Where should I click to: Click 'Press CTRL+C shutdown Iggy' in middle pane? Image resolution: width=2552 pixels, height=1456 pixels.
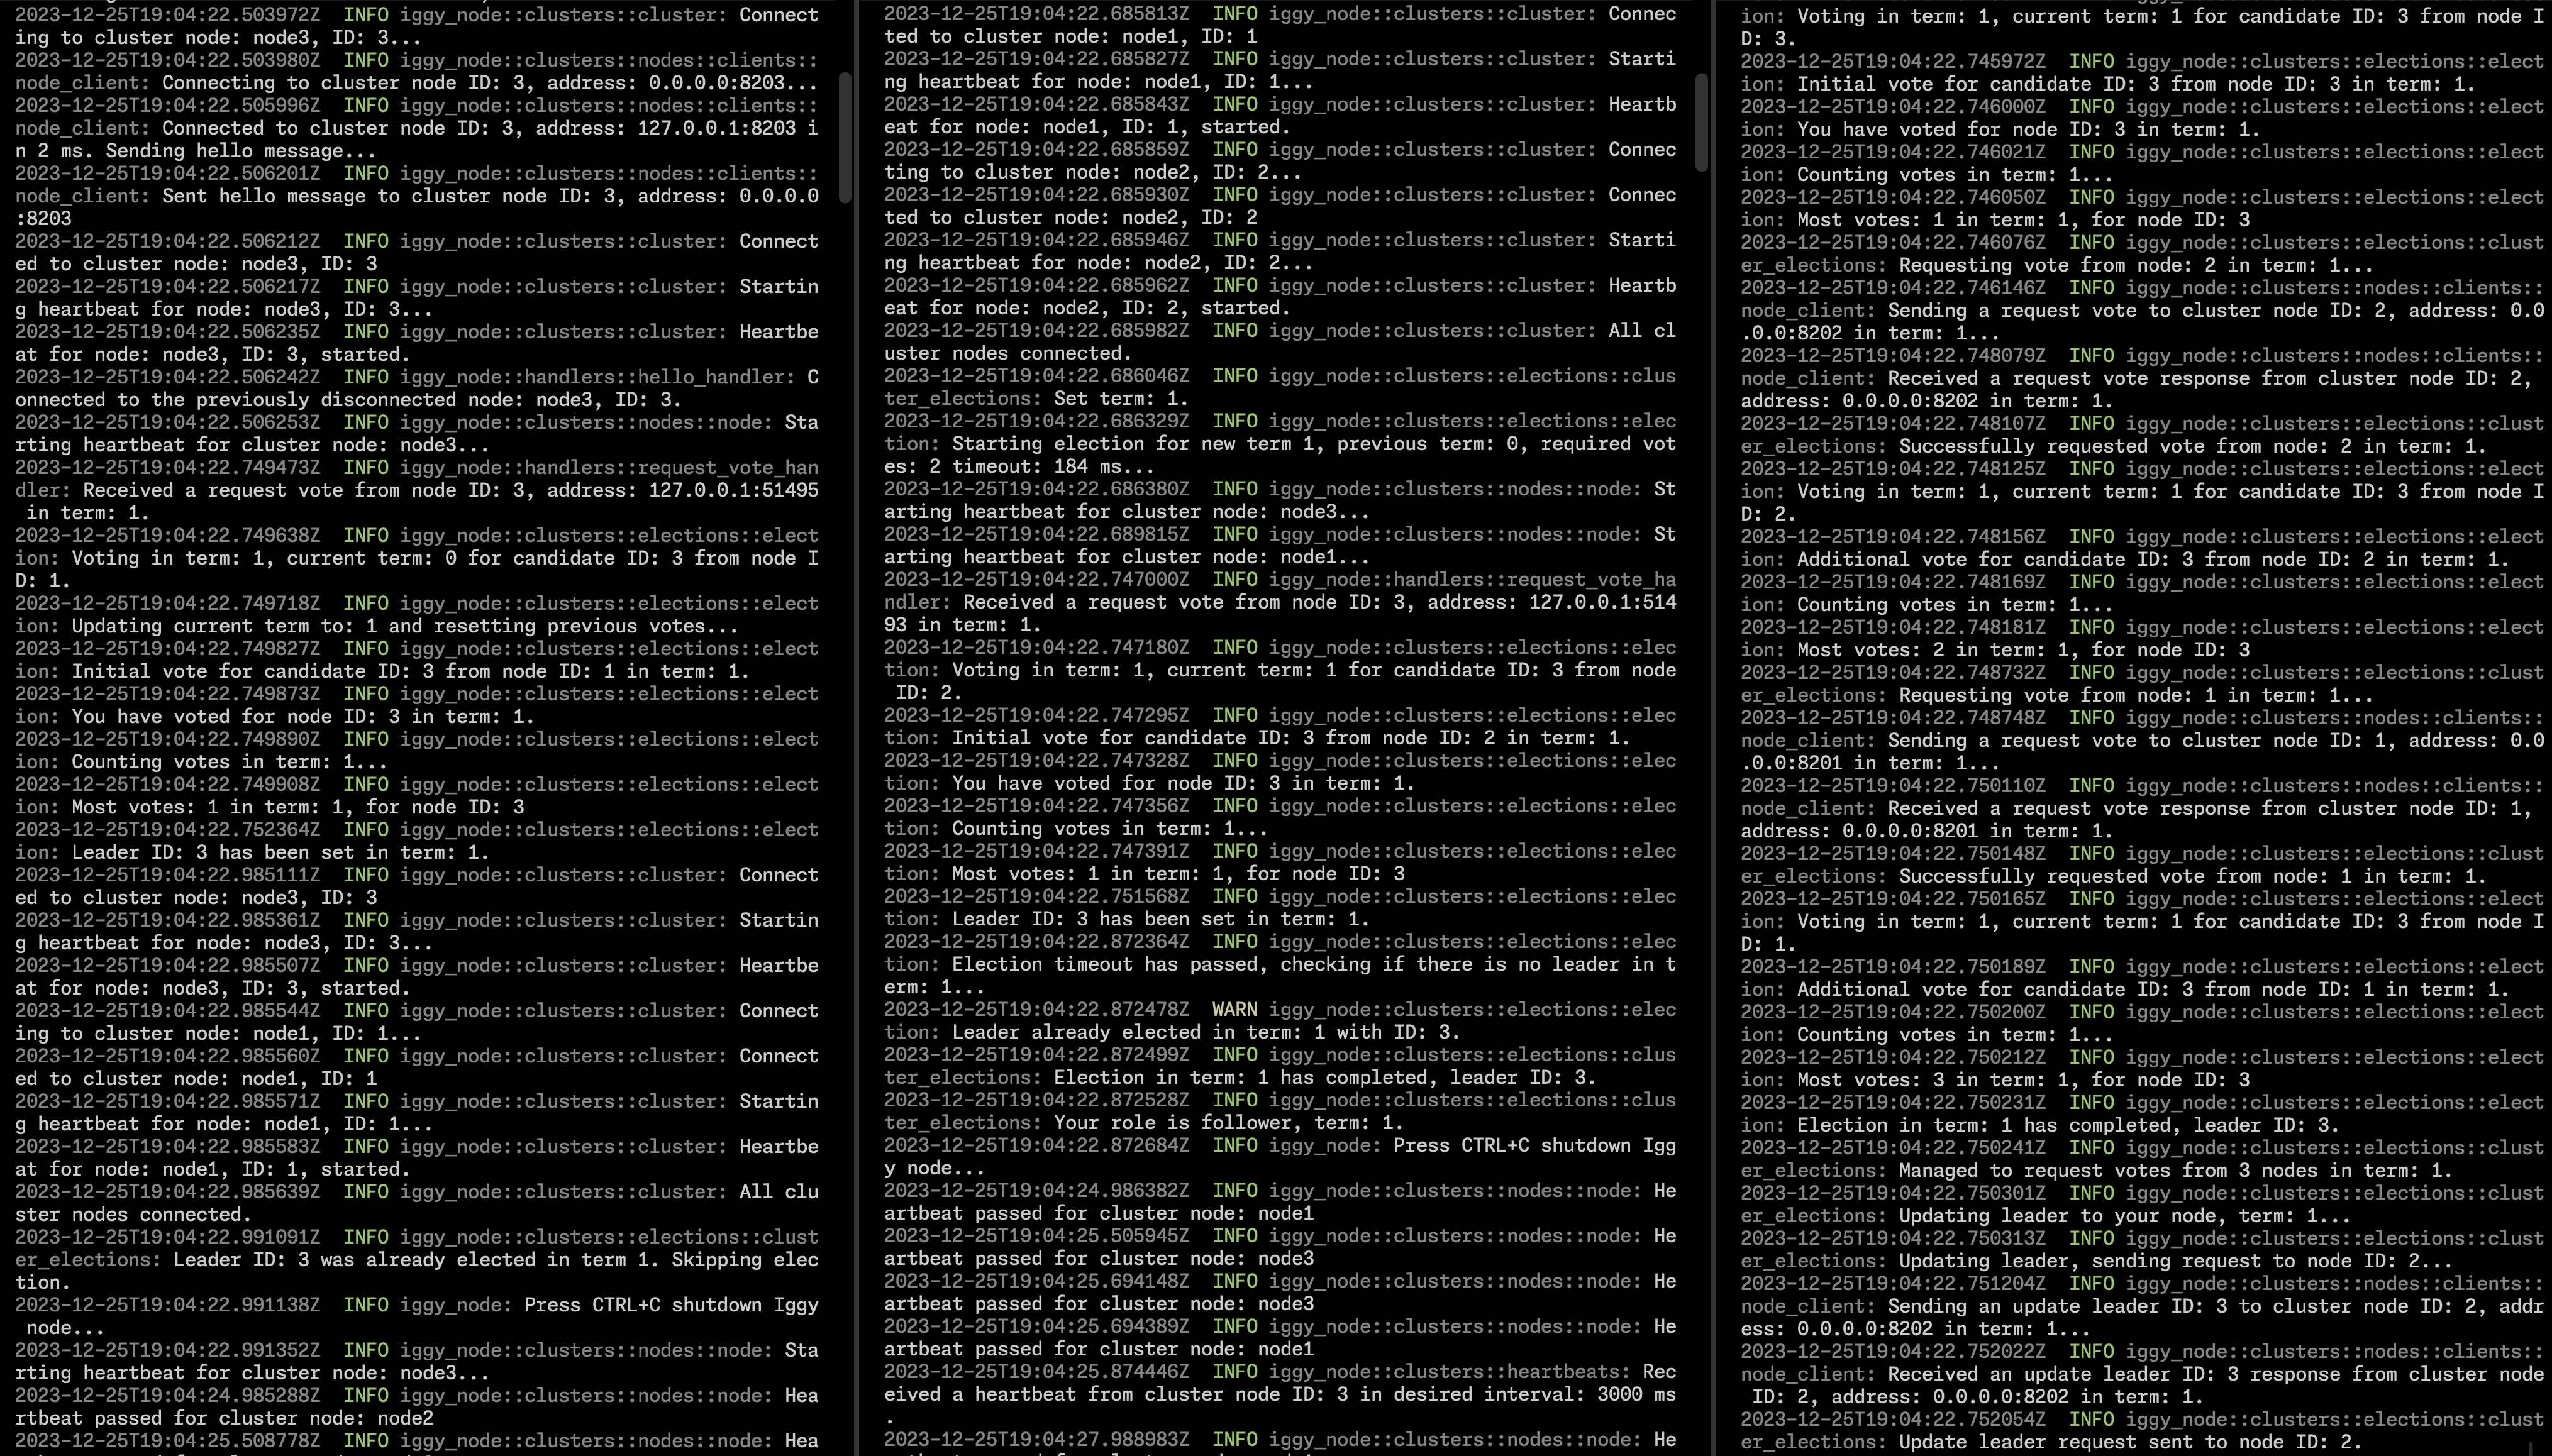pyautogui.click(x=1534, y=1145)
